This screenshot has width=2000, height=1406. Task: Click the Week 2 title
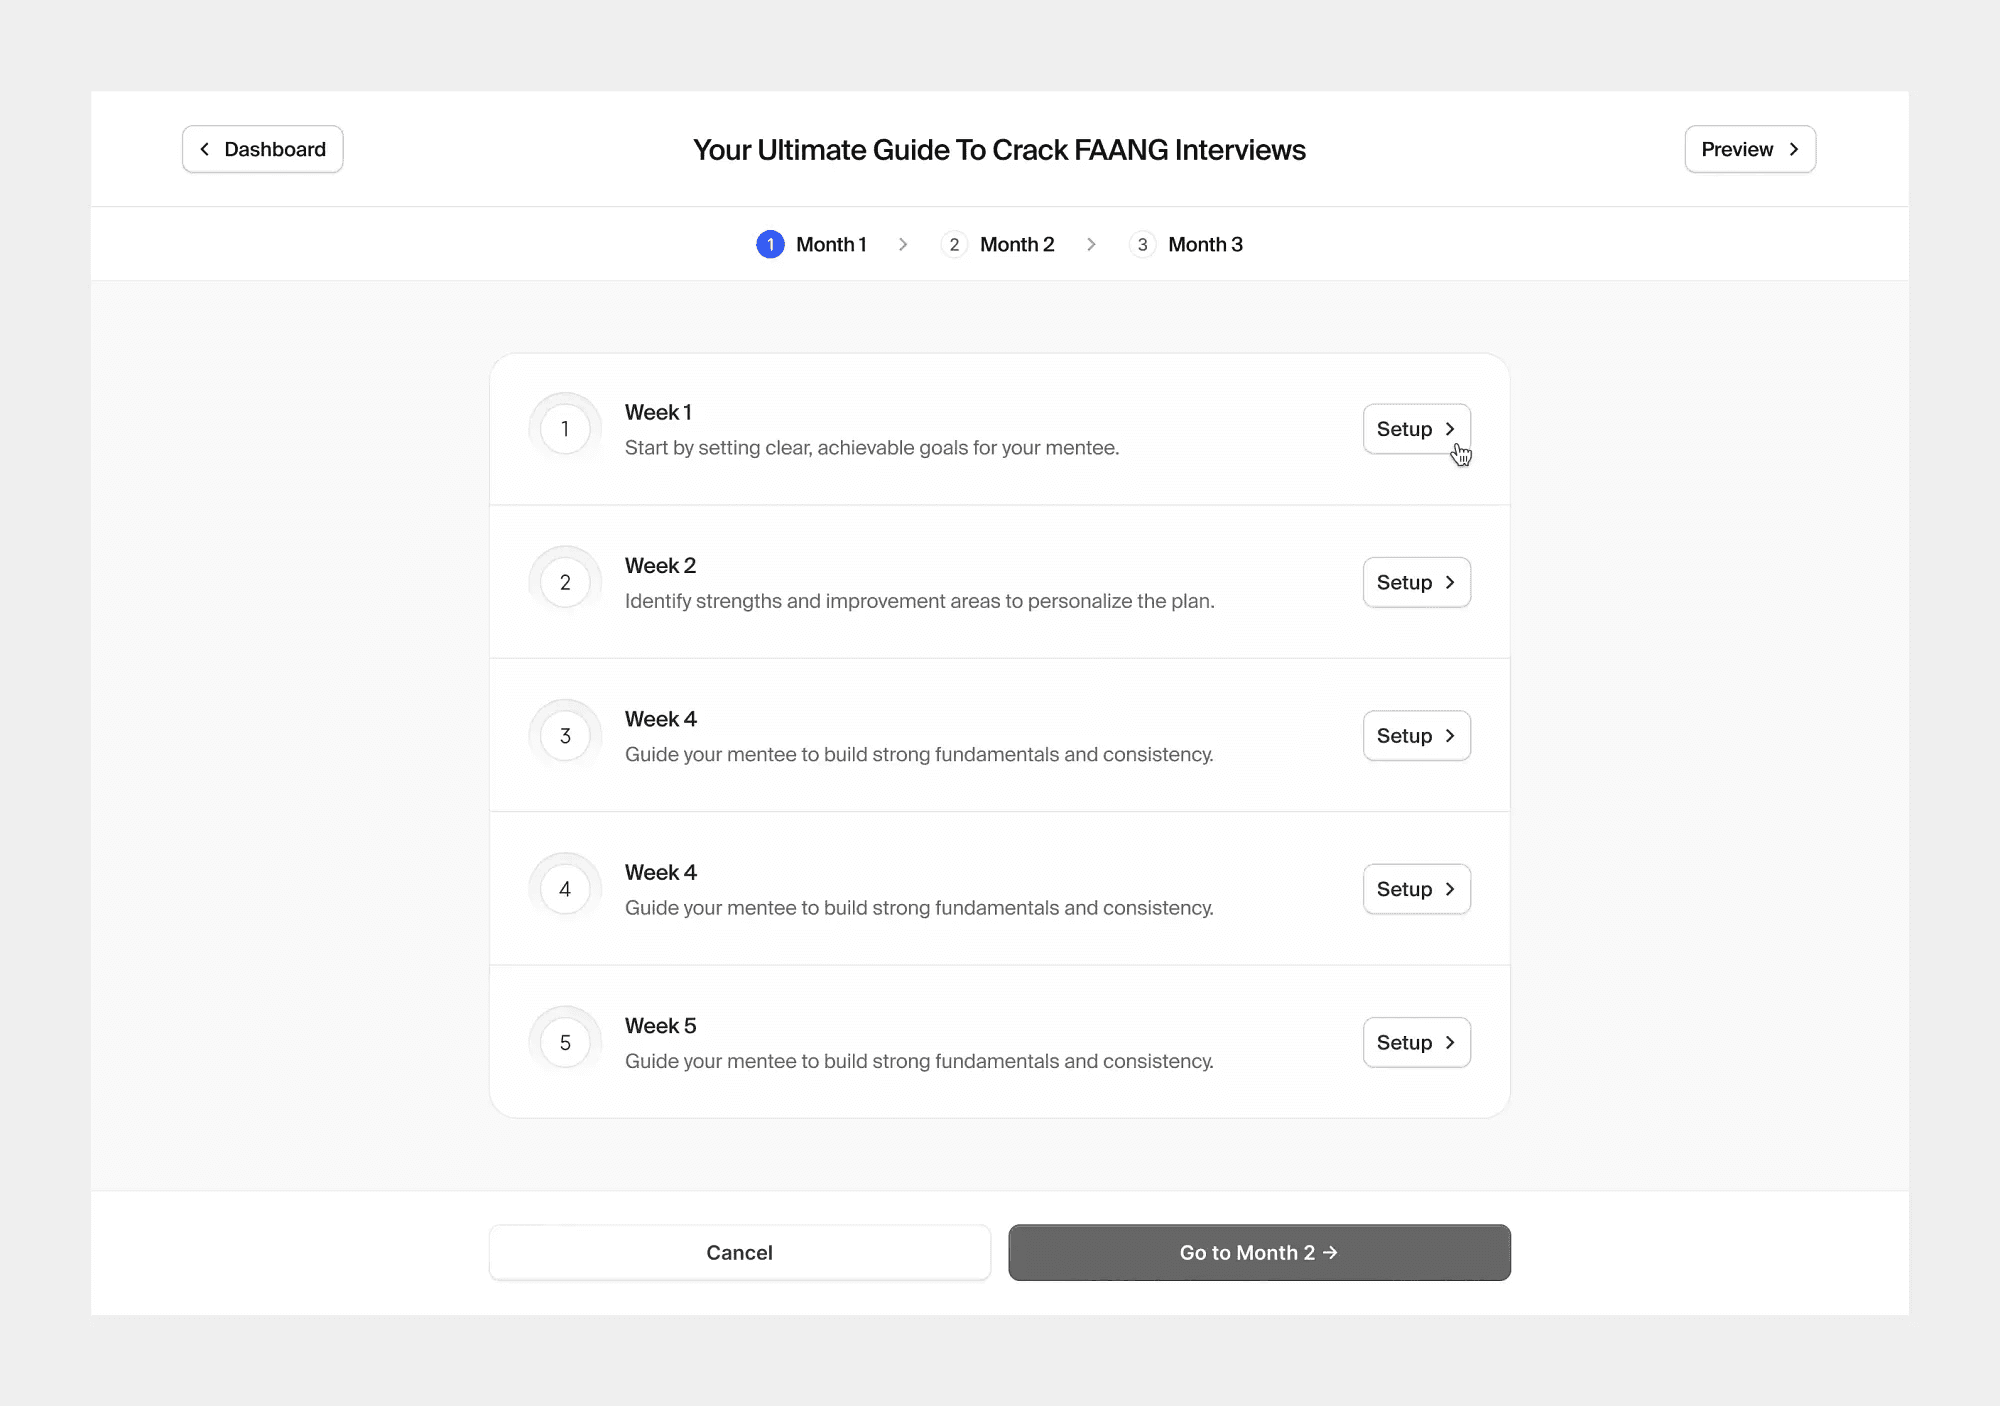coord(660,565)
